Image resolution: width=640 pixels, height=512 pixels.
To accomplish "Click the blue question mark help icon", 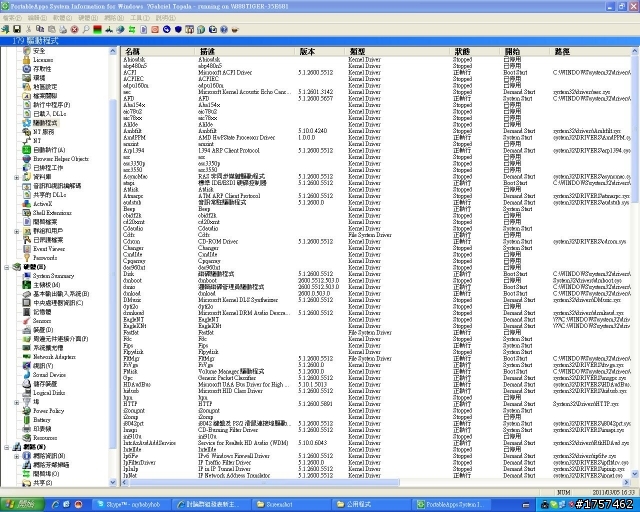I will (x=224, y=29).
